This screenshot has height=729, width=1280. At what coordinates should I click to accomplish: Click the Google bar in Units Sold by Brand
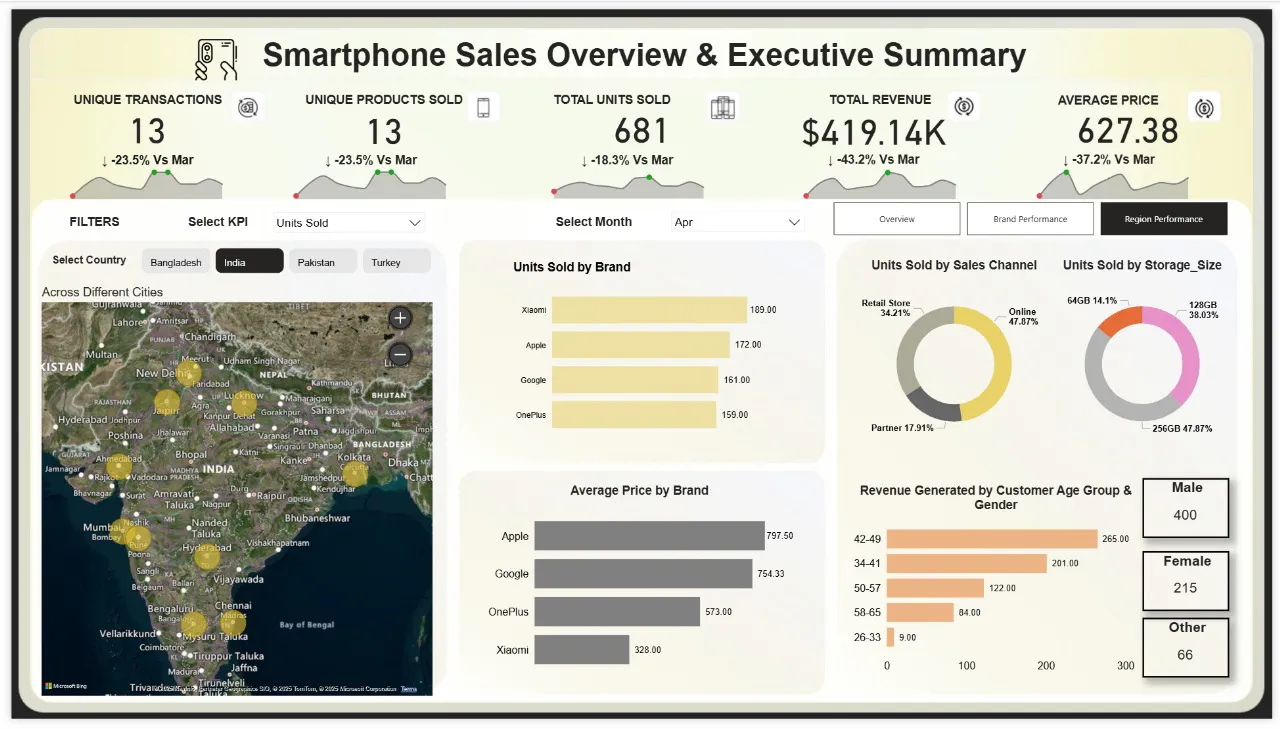(x=635, y=380)
